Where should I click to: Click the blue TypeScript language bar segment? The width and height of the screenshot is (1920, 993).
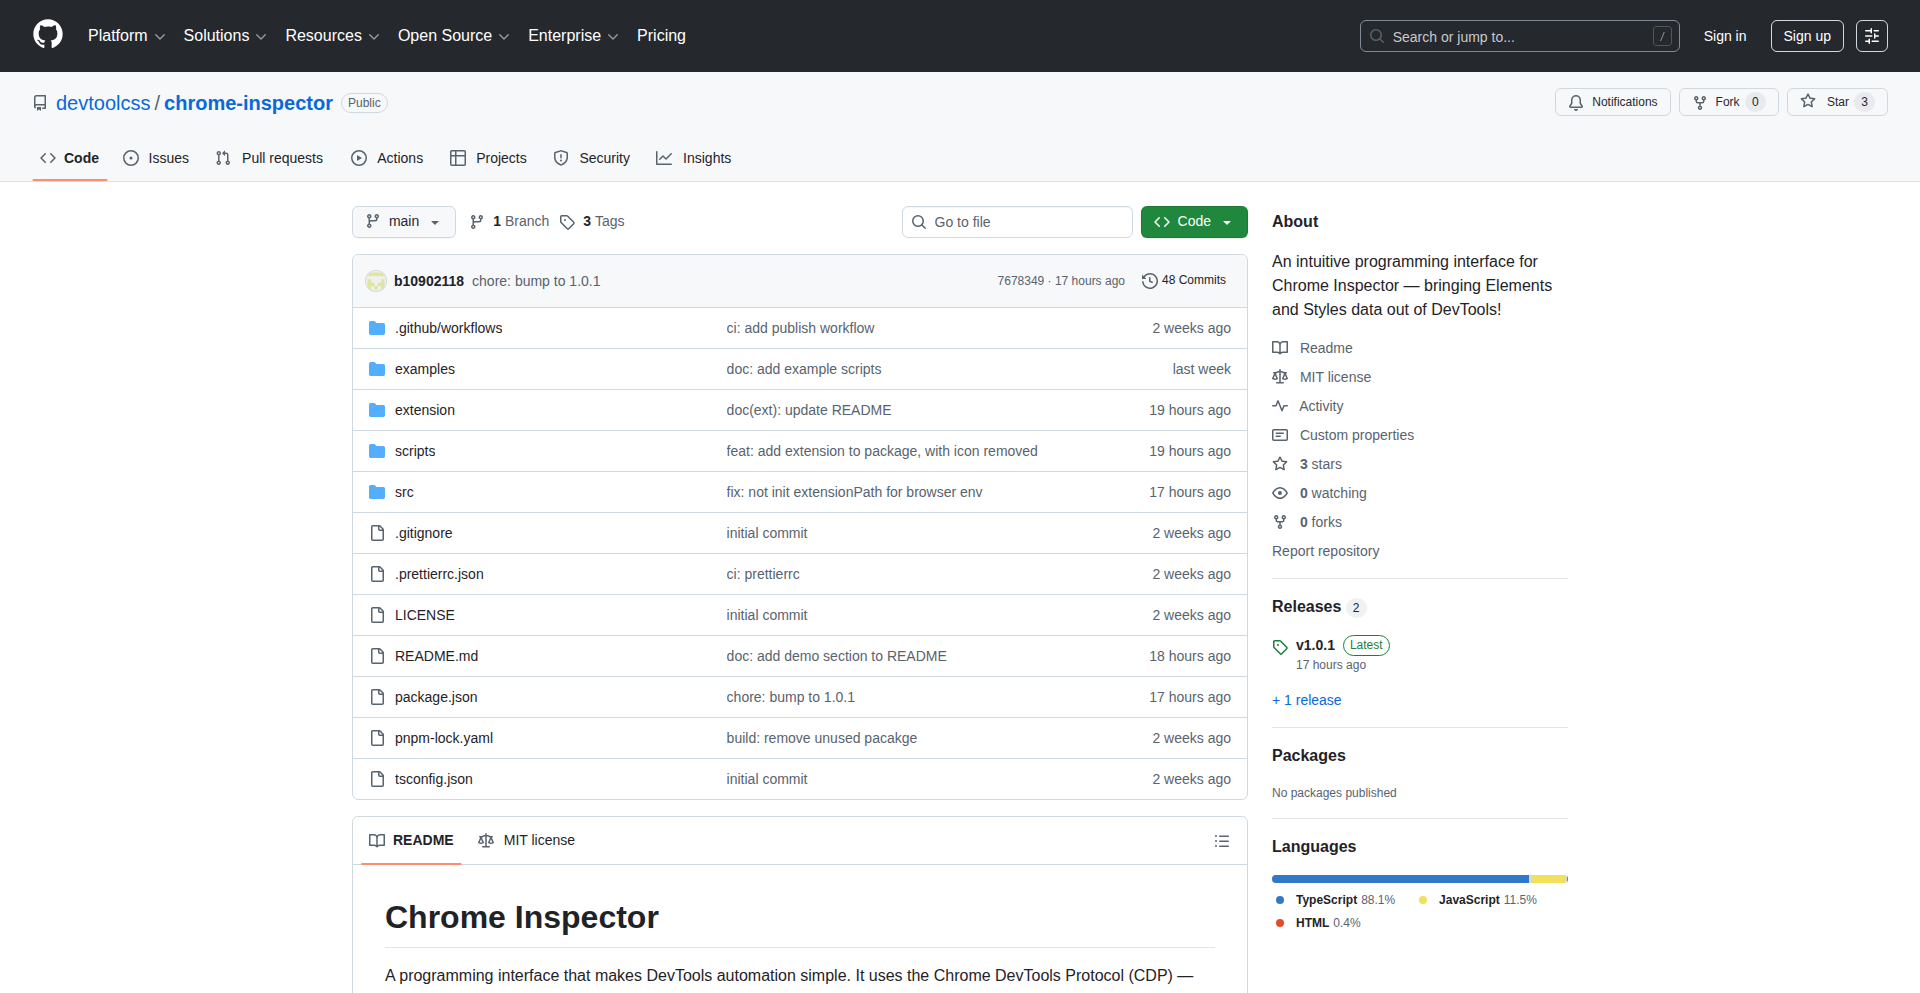[x=1399, y=879]
